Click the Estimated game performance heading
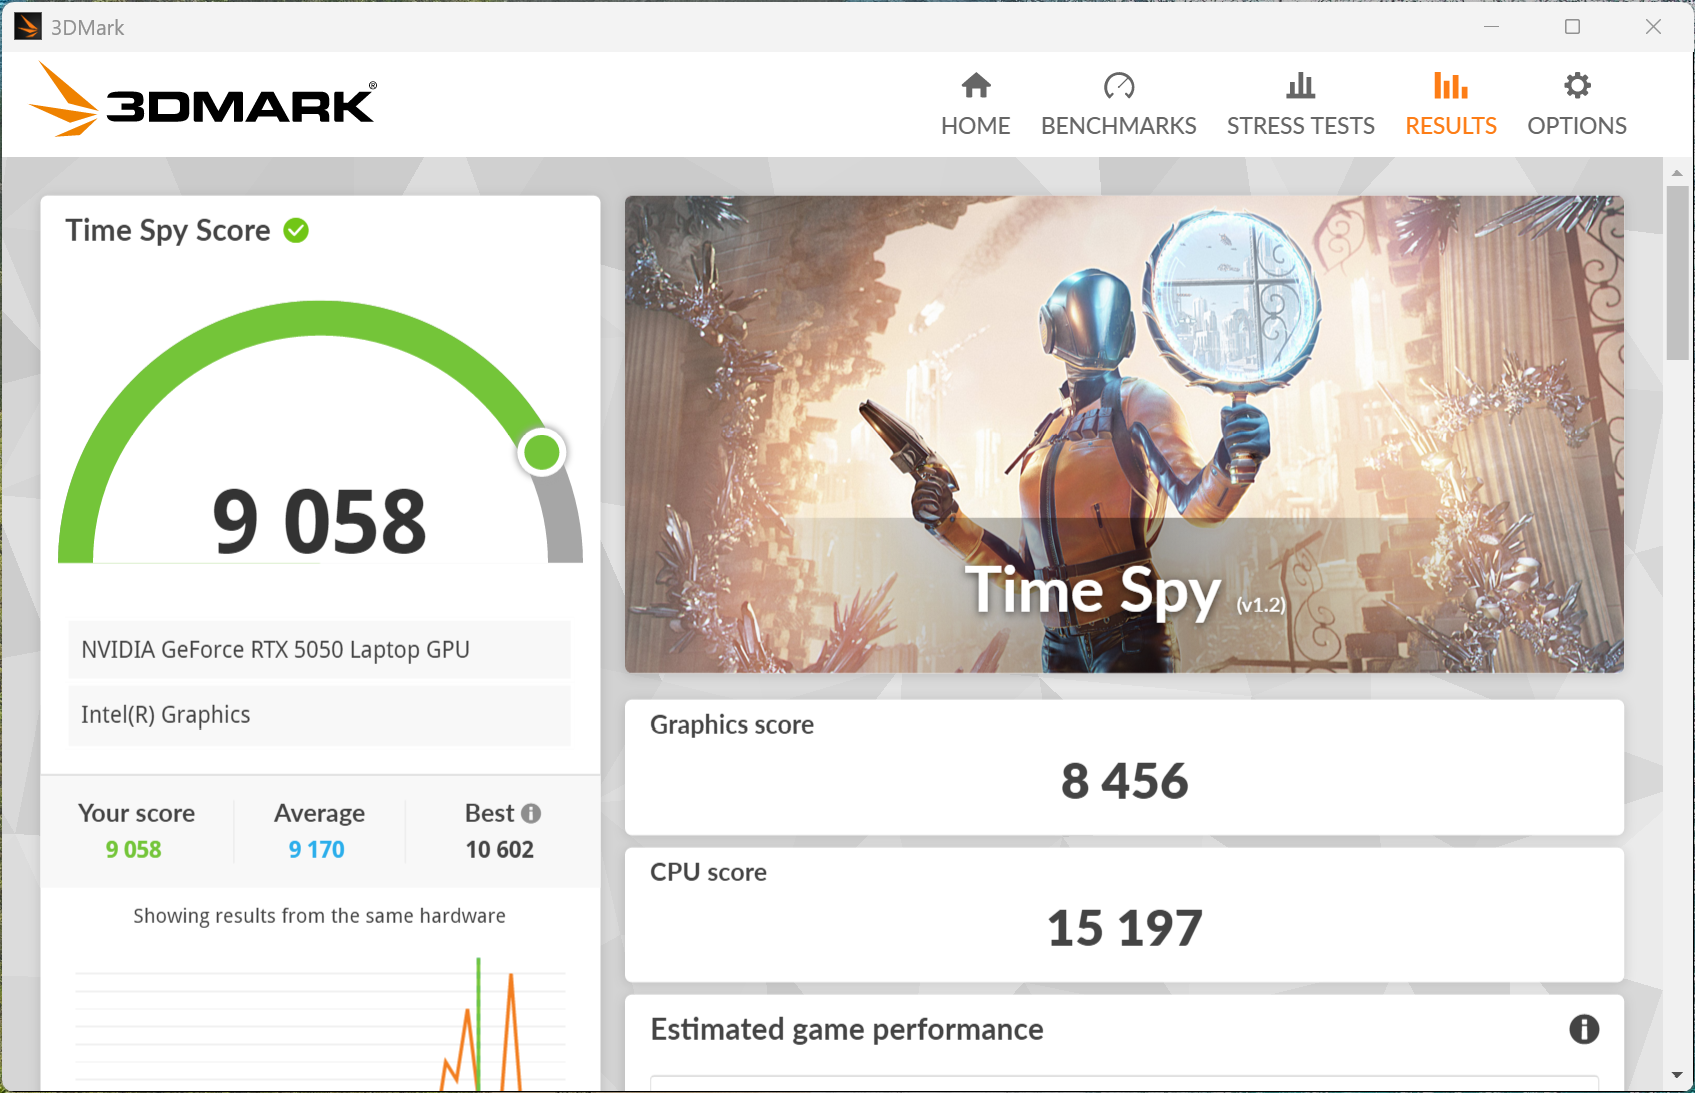The height and width of the screenshot is (1093, 1695). coord(847,1030)
